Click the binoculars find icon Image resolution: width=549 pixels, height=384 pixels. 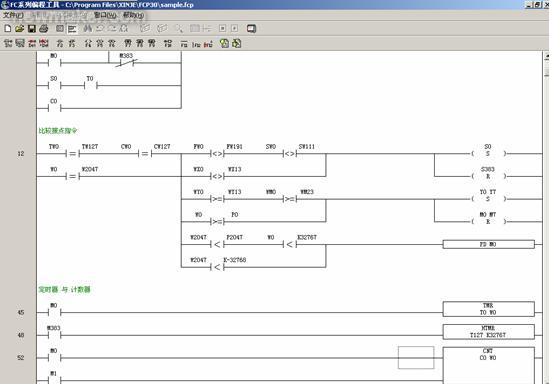88,29
